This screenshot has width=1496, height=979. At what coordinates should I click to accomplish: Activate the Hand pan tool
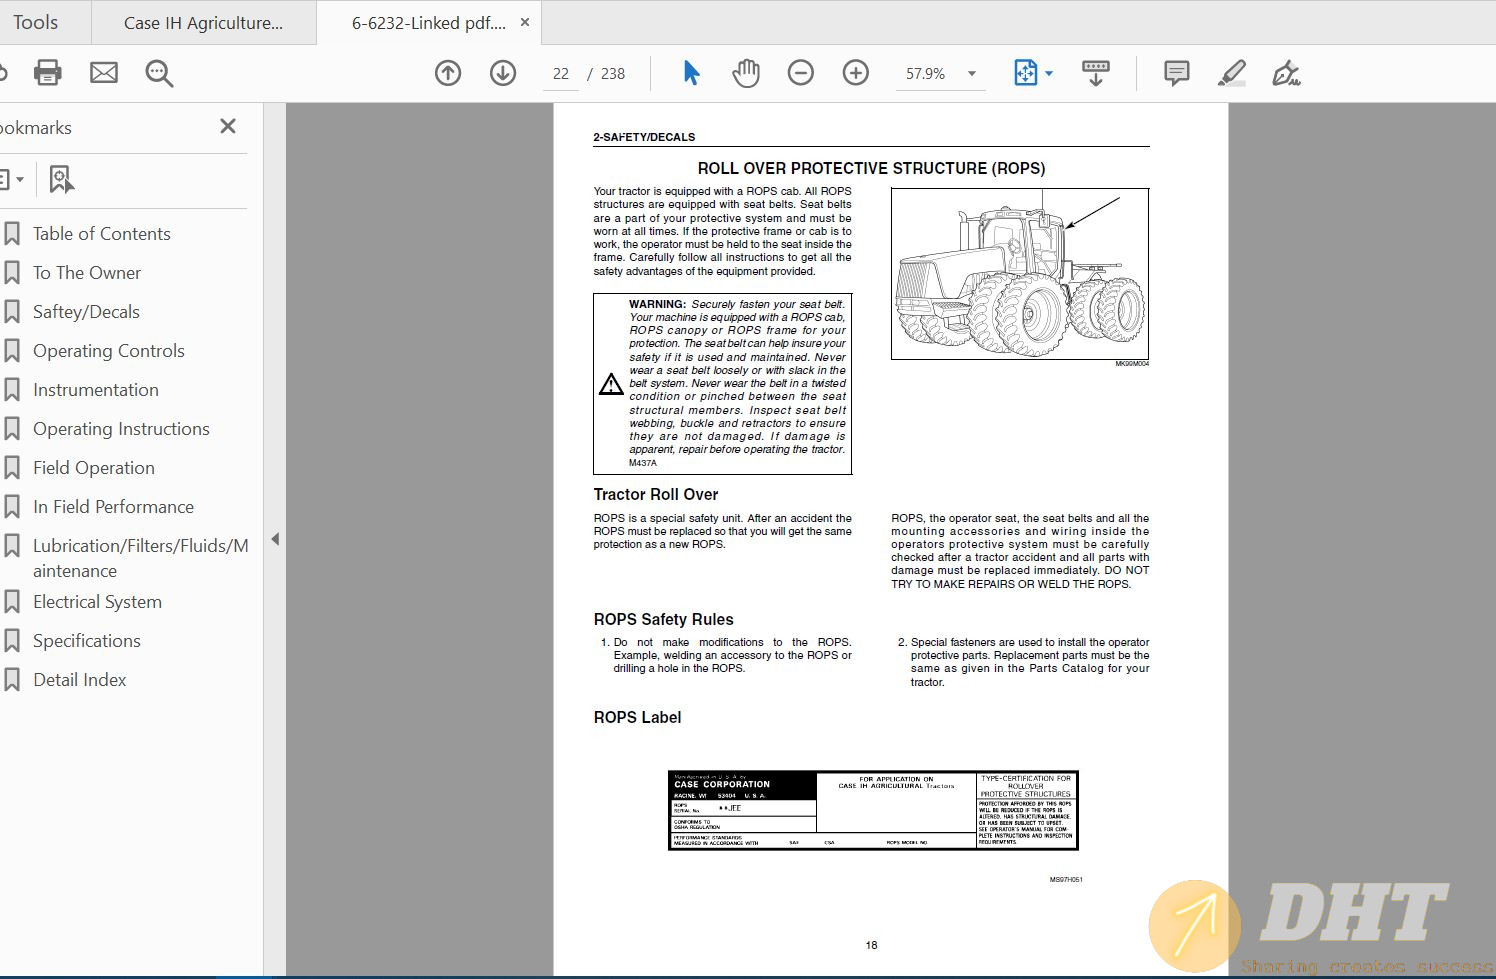click(x=746, y=73)
